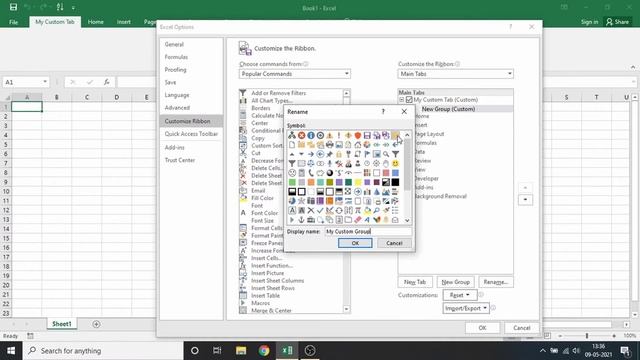The height and width of the screenshot is (360, 640).
Task: Choose the pushpin symbol
Action: (x=329, y=154)
